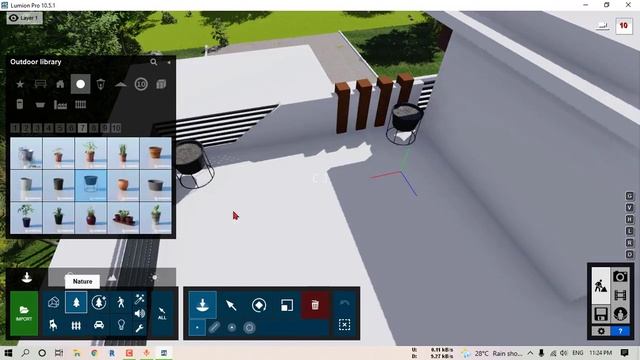Go to library page 3

pos(37,128)
